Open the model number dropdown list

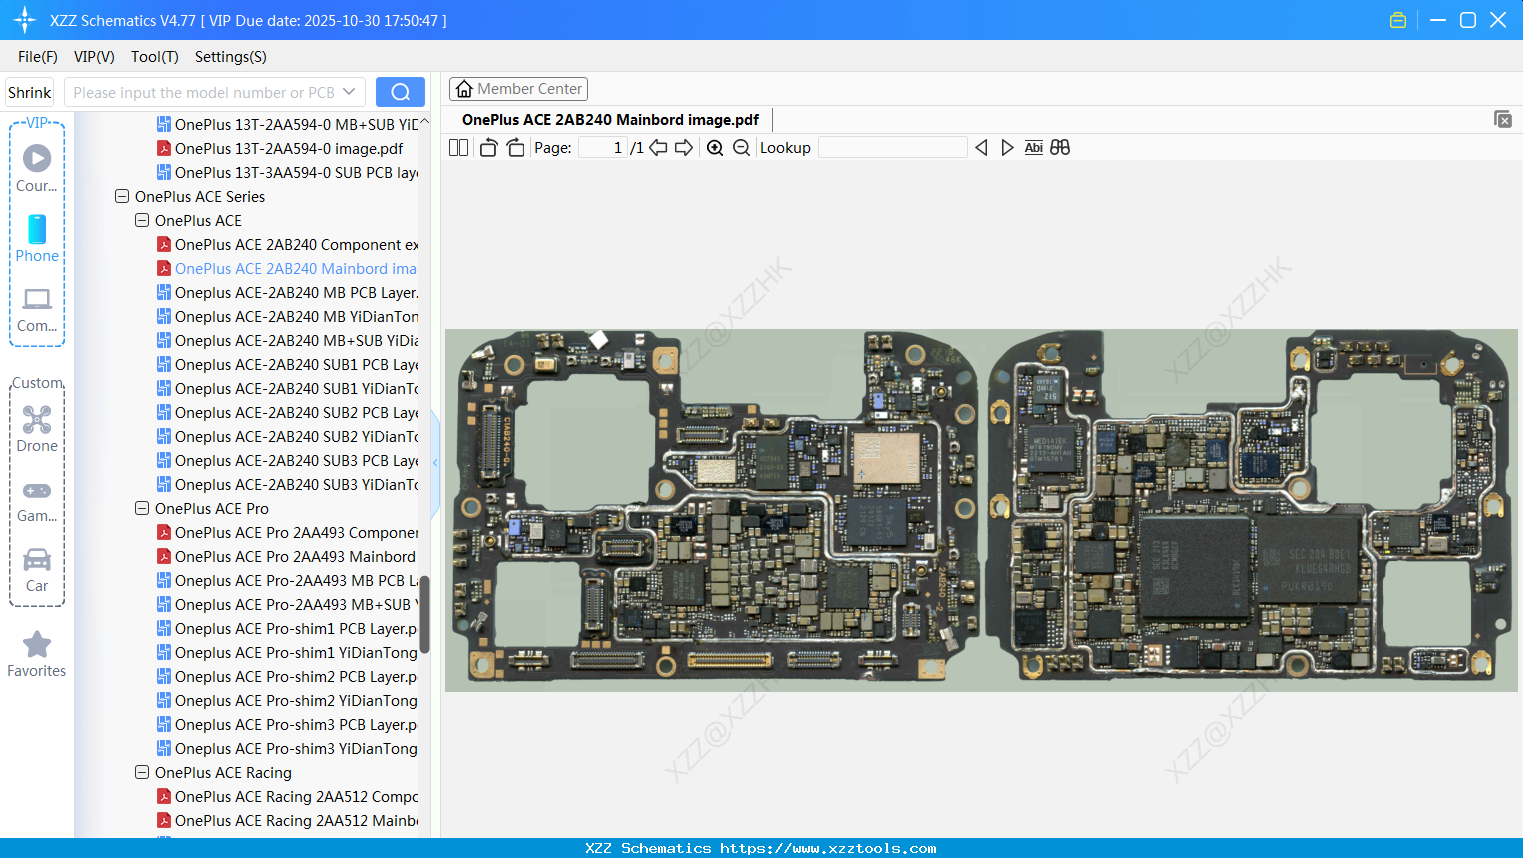(x=351, y=91)
